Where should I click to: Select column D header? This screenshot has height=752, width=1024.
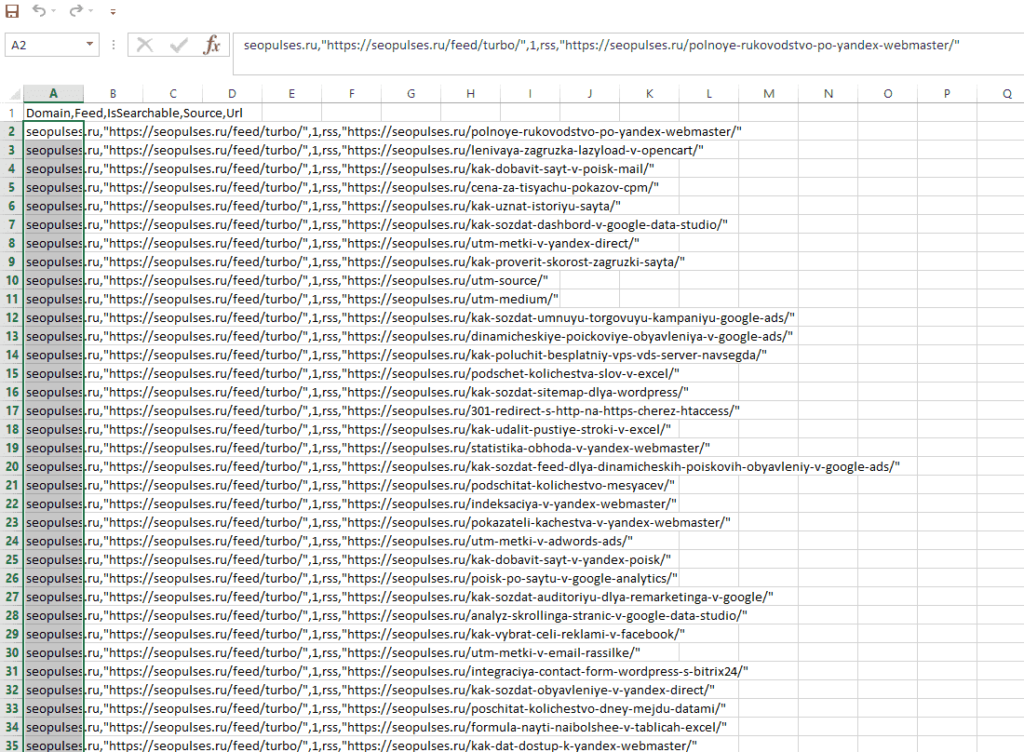[232, 94]
